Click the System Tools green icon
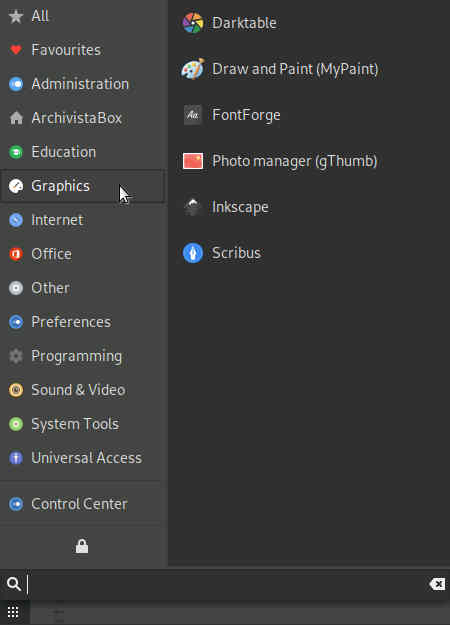Viewport: 450px width, 625px height. pos(16,424)
